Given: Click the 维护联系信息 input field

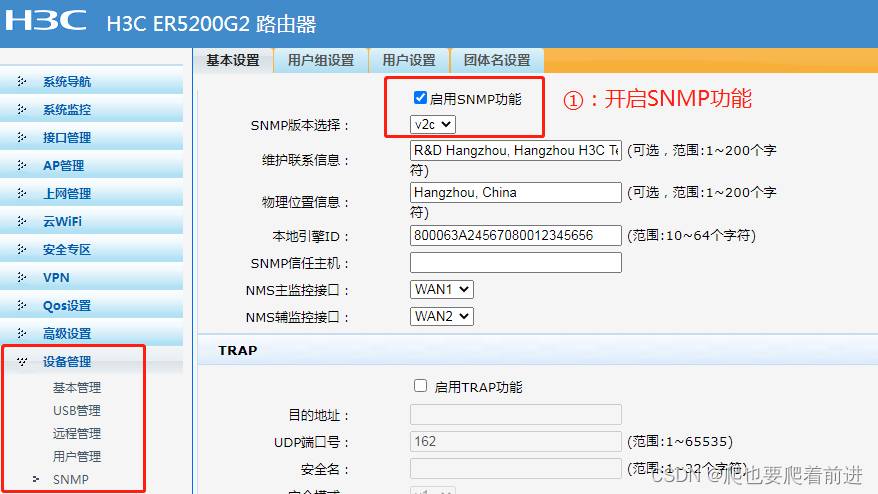Looking at the screenshot, I should [516, 151].
